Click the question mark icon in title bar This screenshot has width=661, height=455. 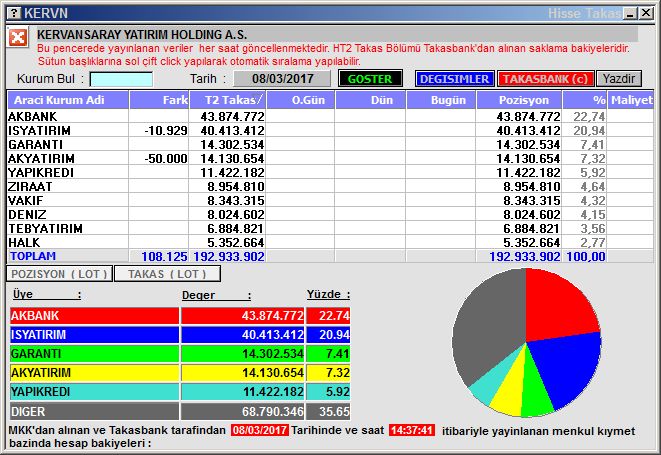pyautogui.click(x=14, y=13)
